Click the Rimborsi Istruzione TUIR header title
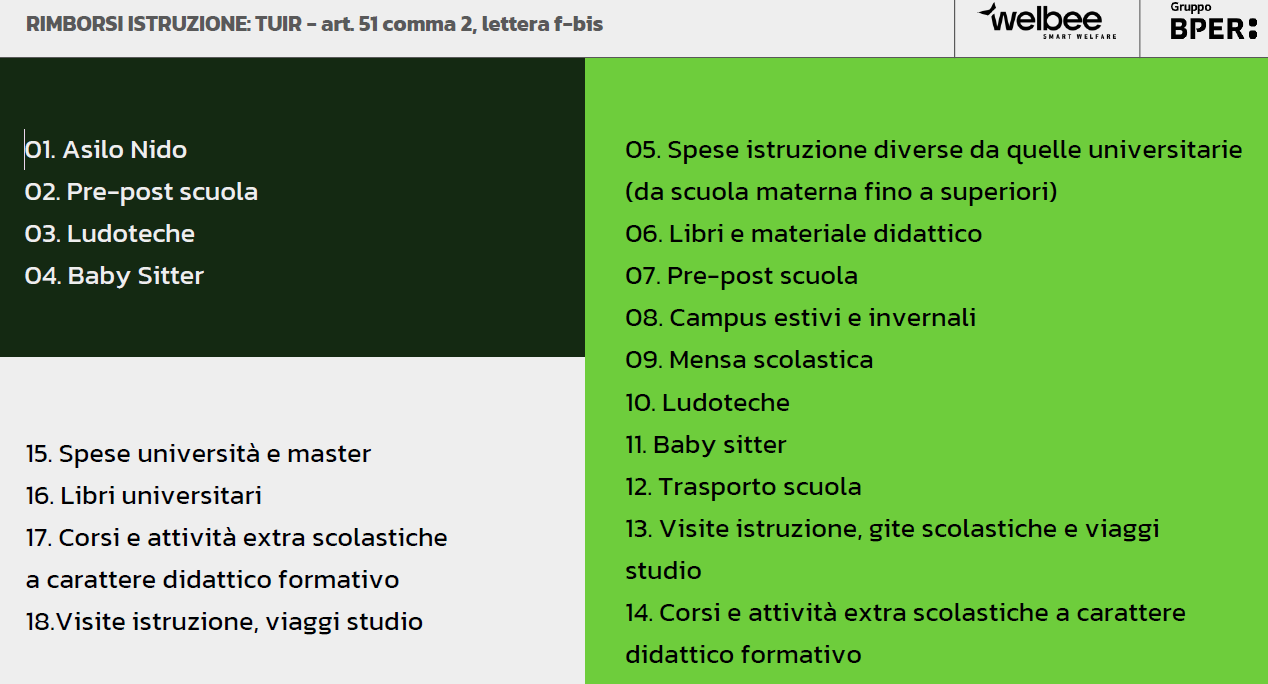This screenshot has height=684, width=1268. [315, 24]
